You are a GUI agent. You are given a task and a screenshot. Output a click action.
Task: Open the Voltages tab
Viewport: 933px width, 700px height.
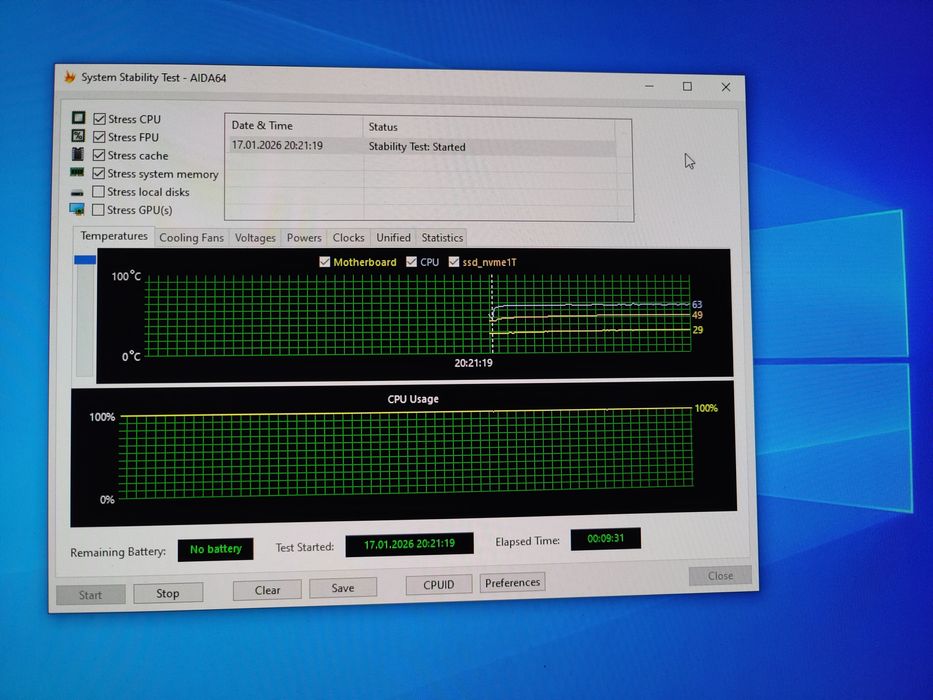click(x=255, y=238)
